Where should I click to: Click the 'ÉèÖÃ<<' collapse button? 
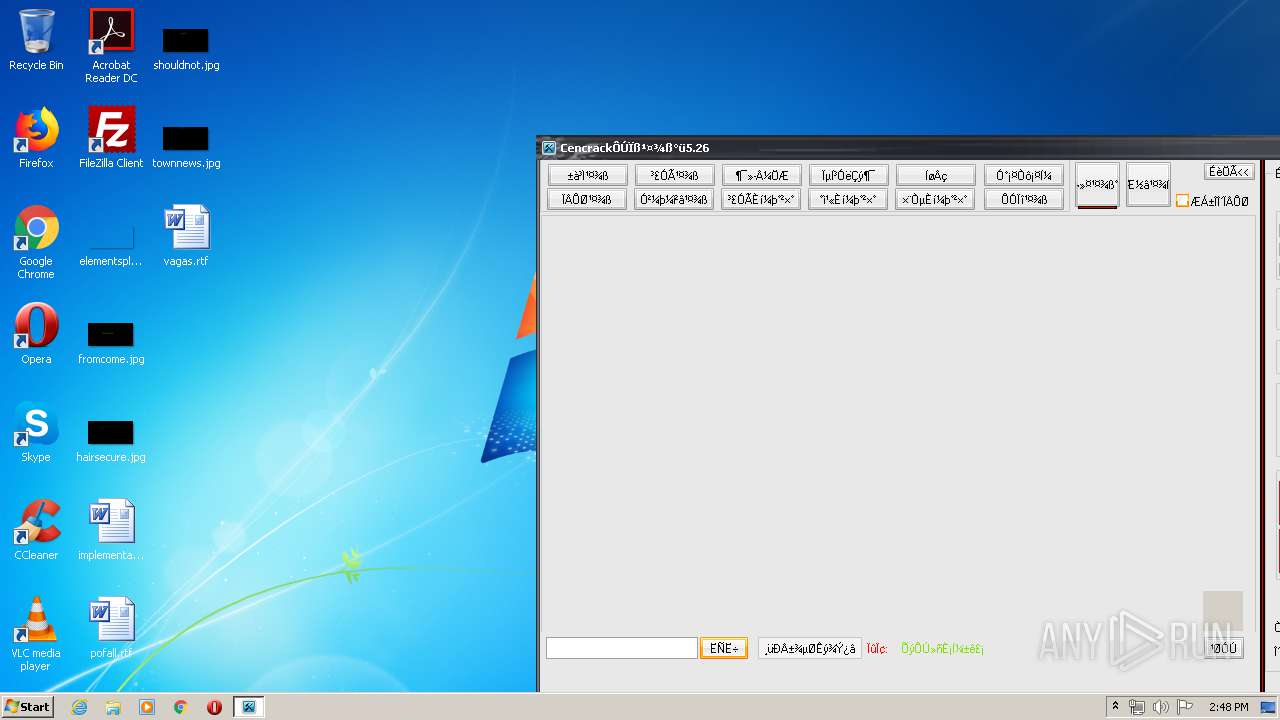click(1229, 172)
